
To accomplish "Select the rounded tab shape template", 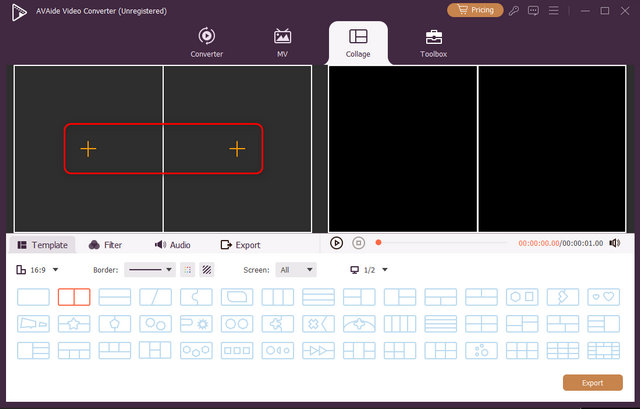I will tap(237, 297).
